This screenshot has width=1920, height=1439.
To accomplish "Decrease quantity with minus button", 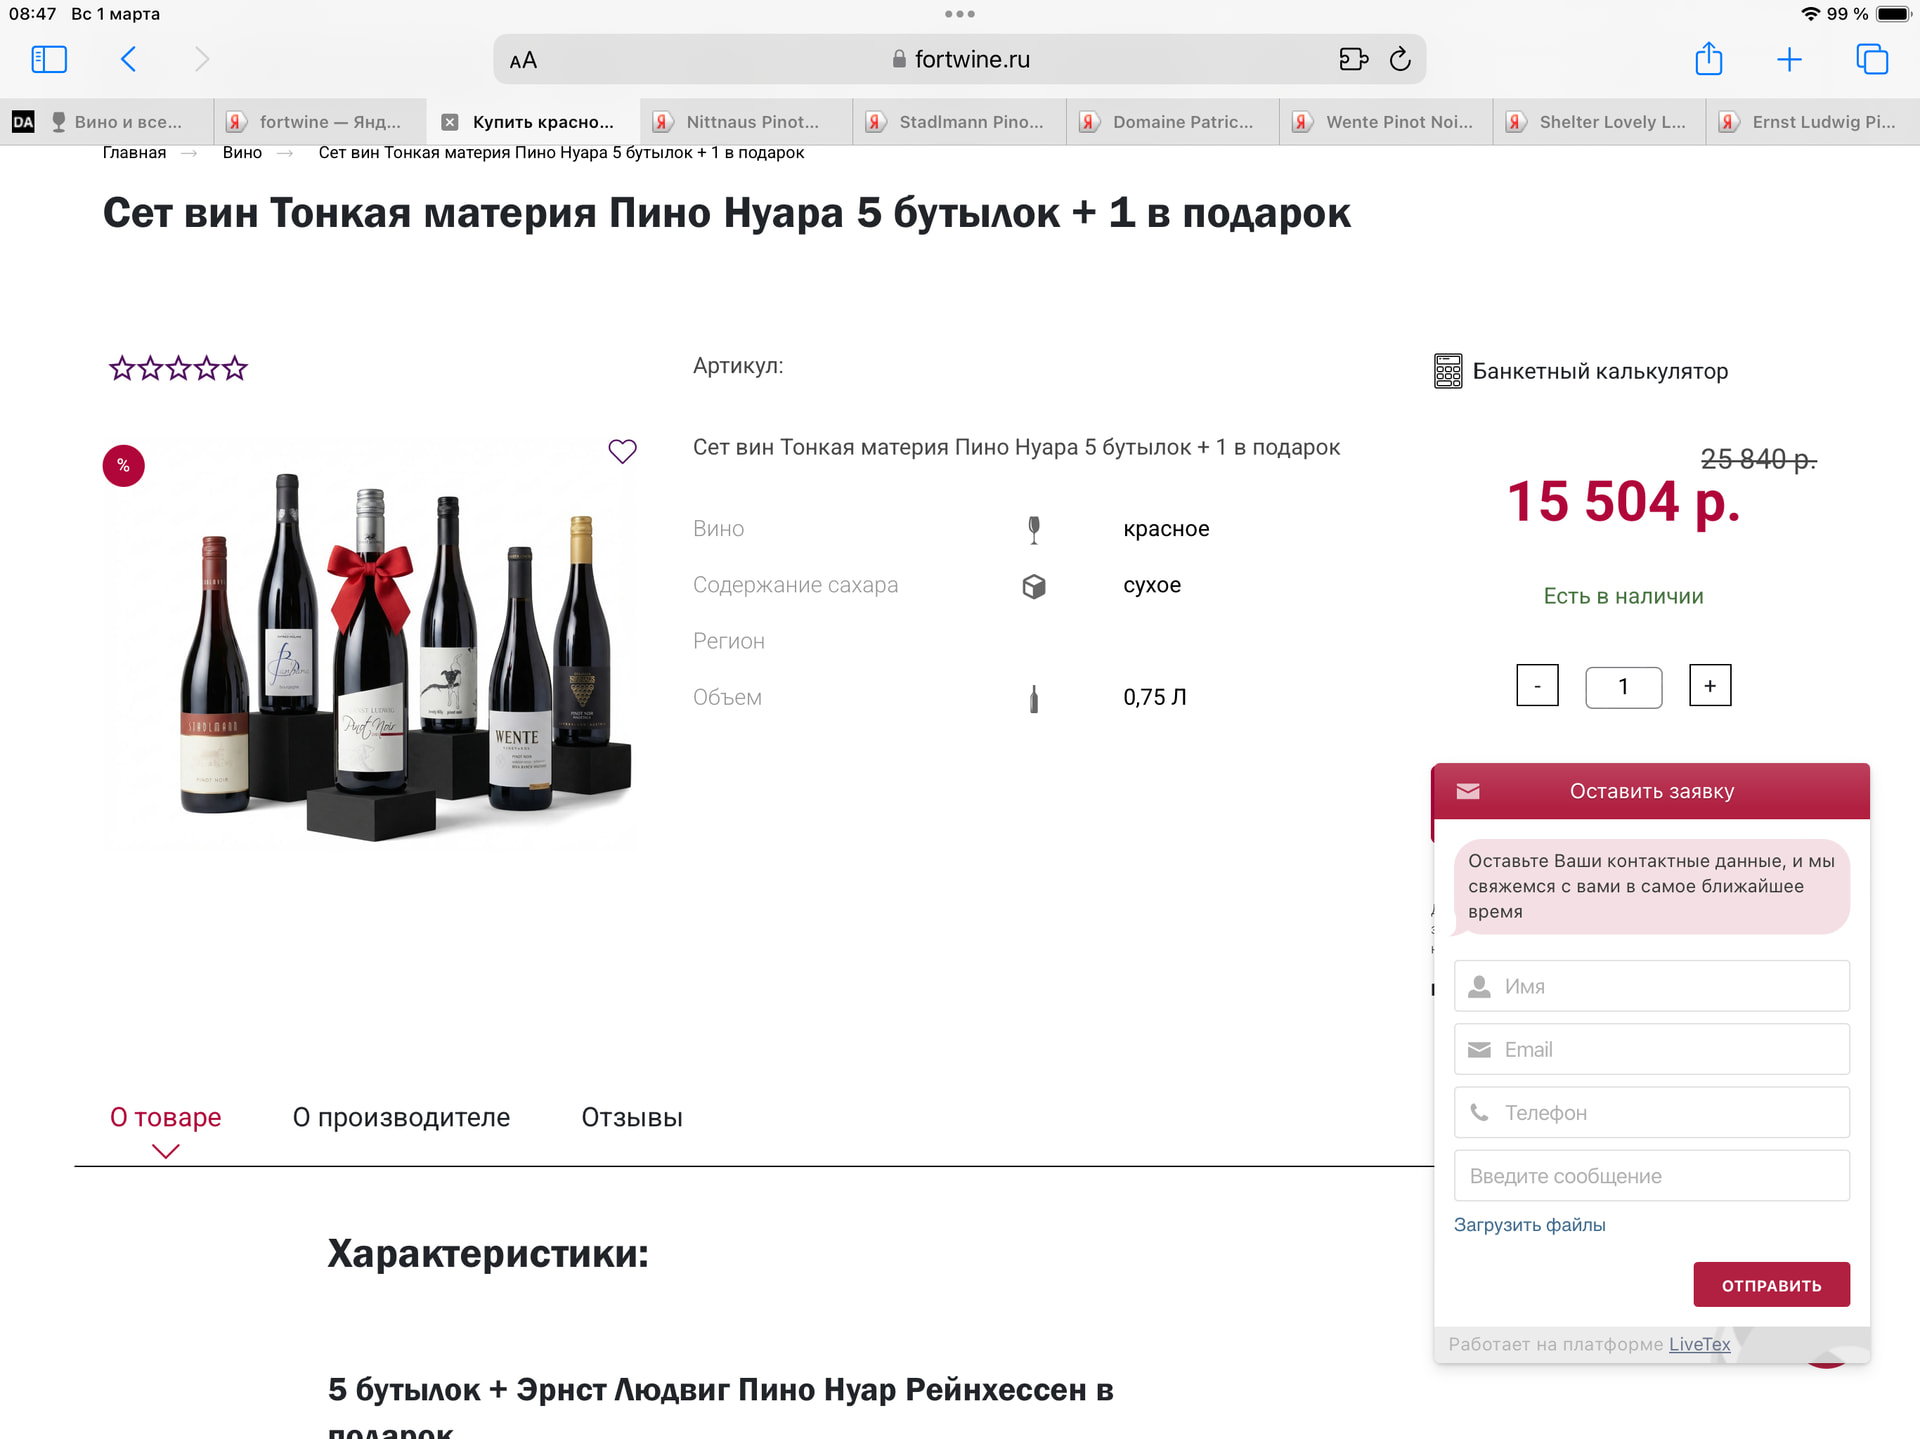I will point(1537,686).
